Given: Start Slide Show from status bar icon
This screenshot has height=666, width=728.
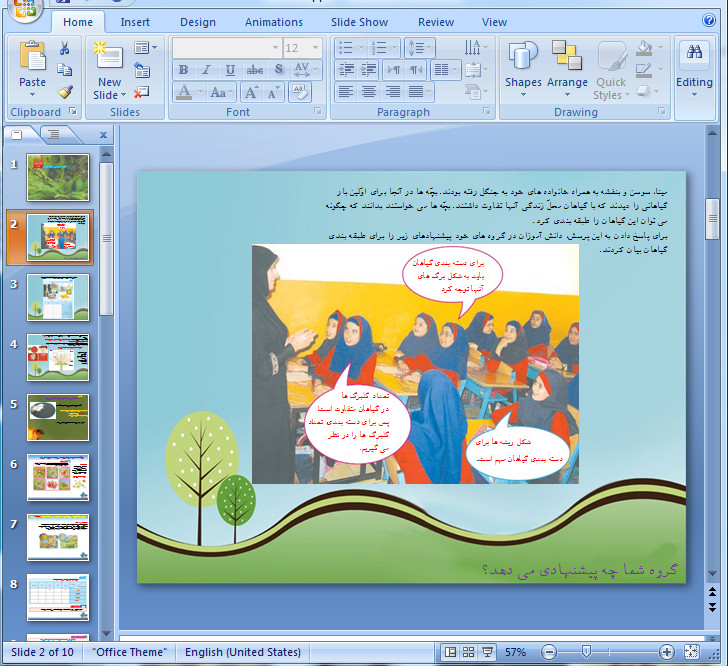Looking at the screenshot, I should tap(487, 652).
